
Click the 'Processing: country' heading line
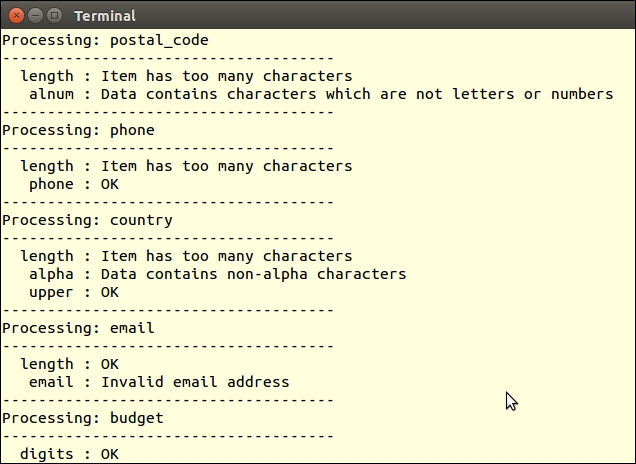tap(87, 220)
